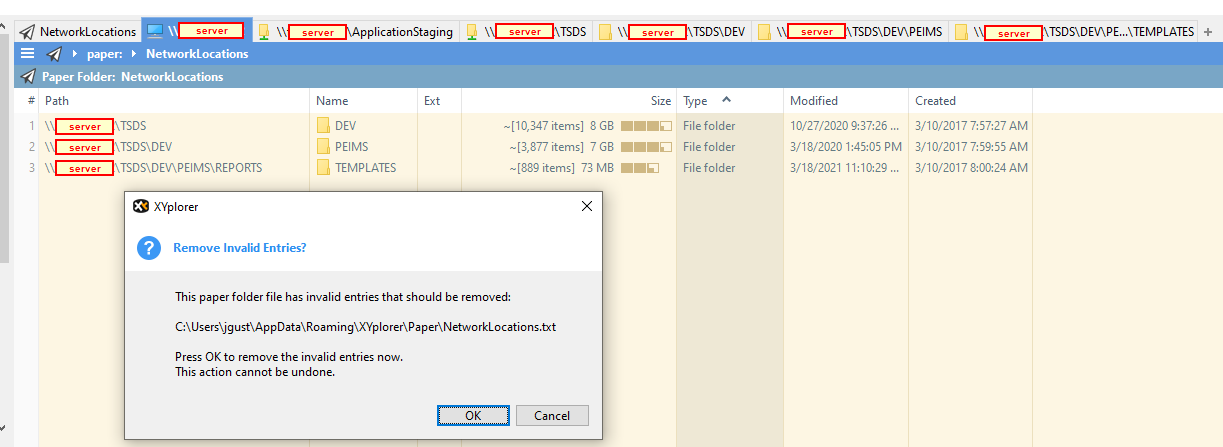Screen dimensions: 1223x447
Task: Click the size bar graph for DEV
Action: coord(646,126)
